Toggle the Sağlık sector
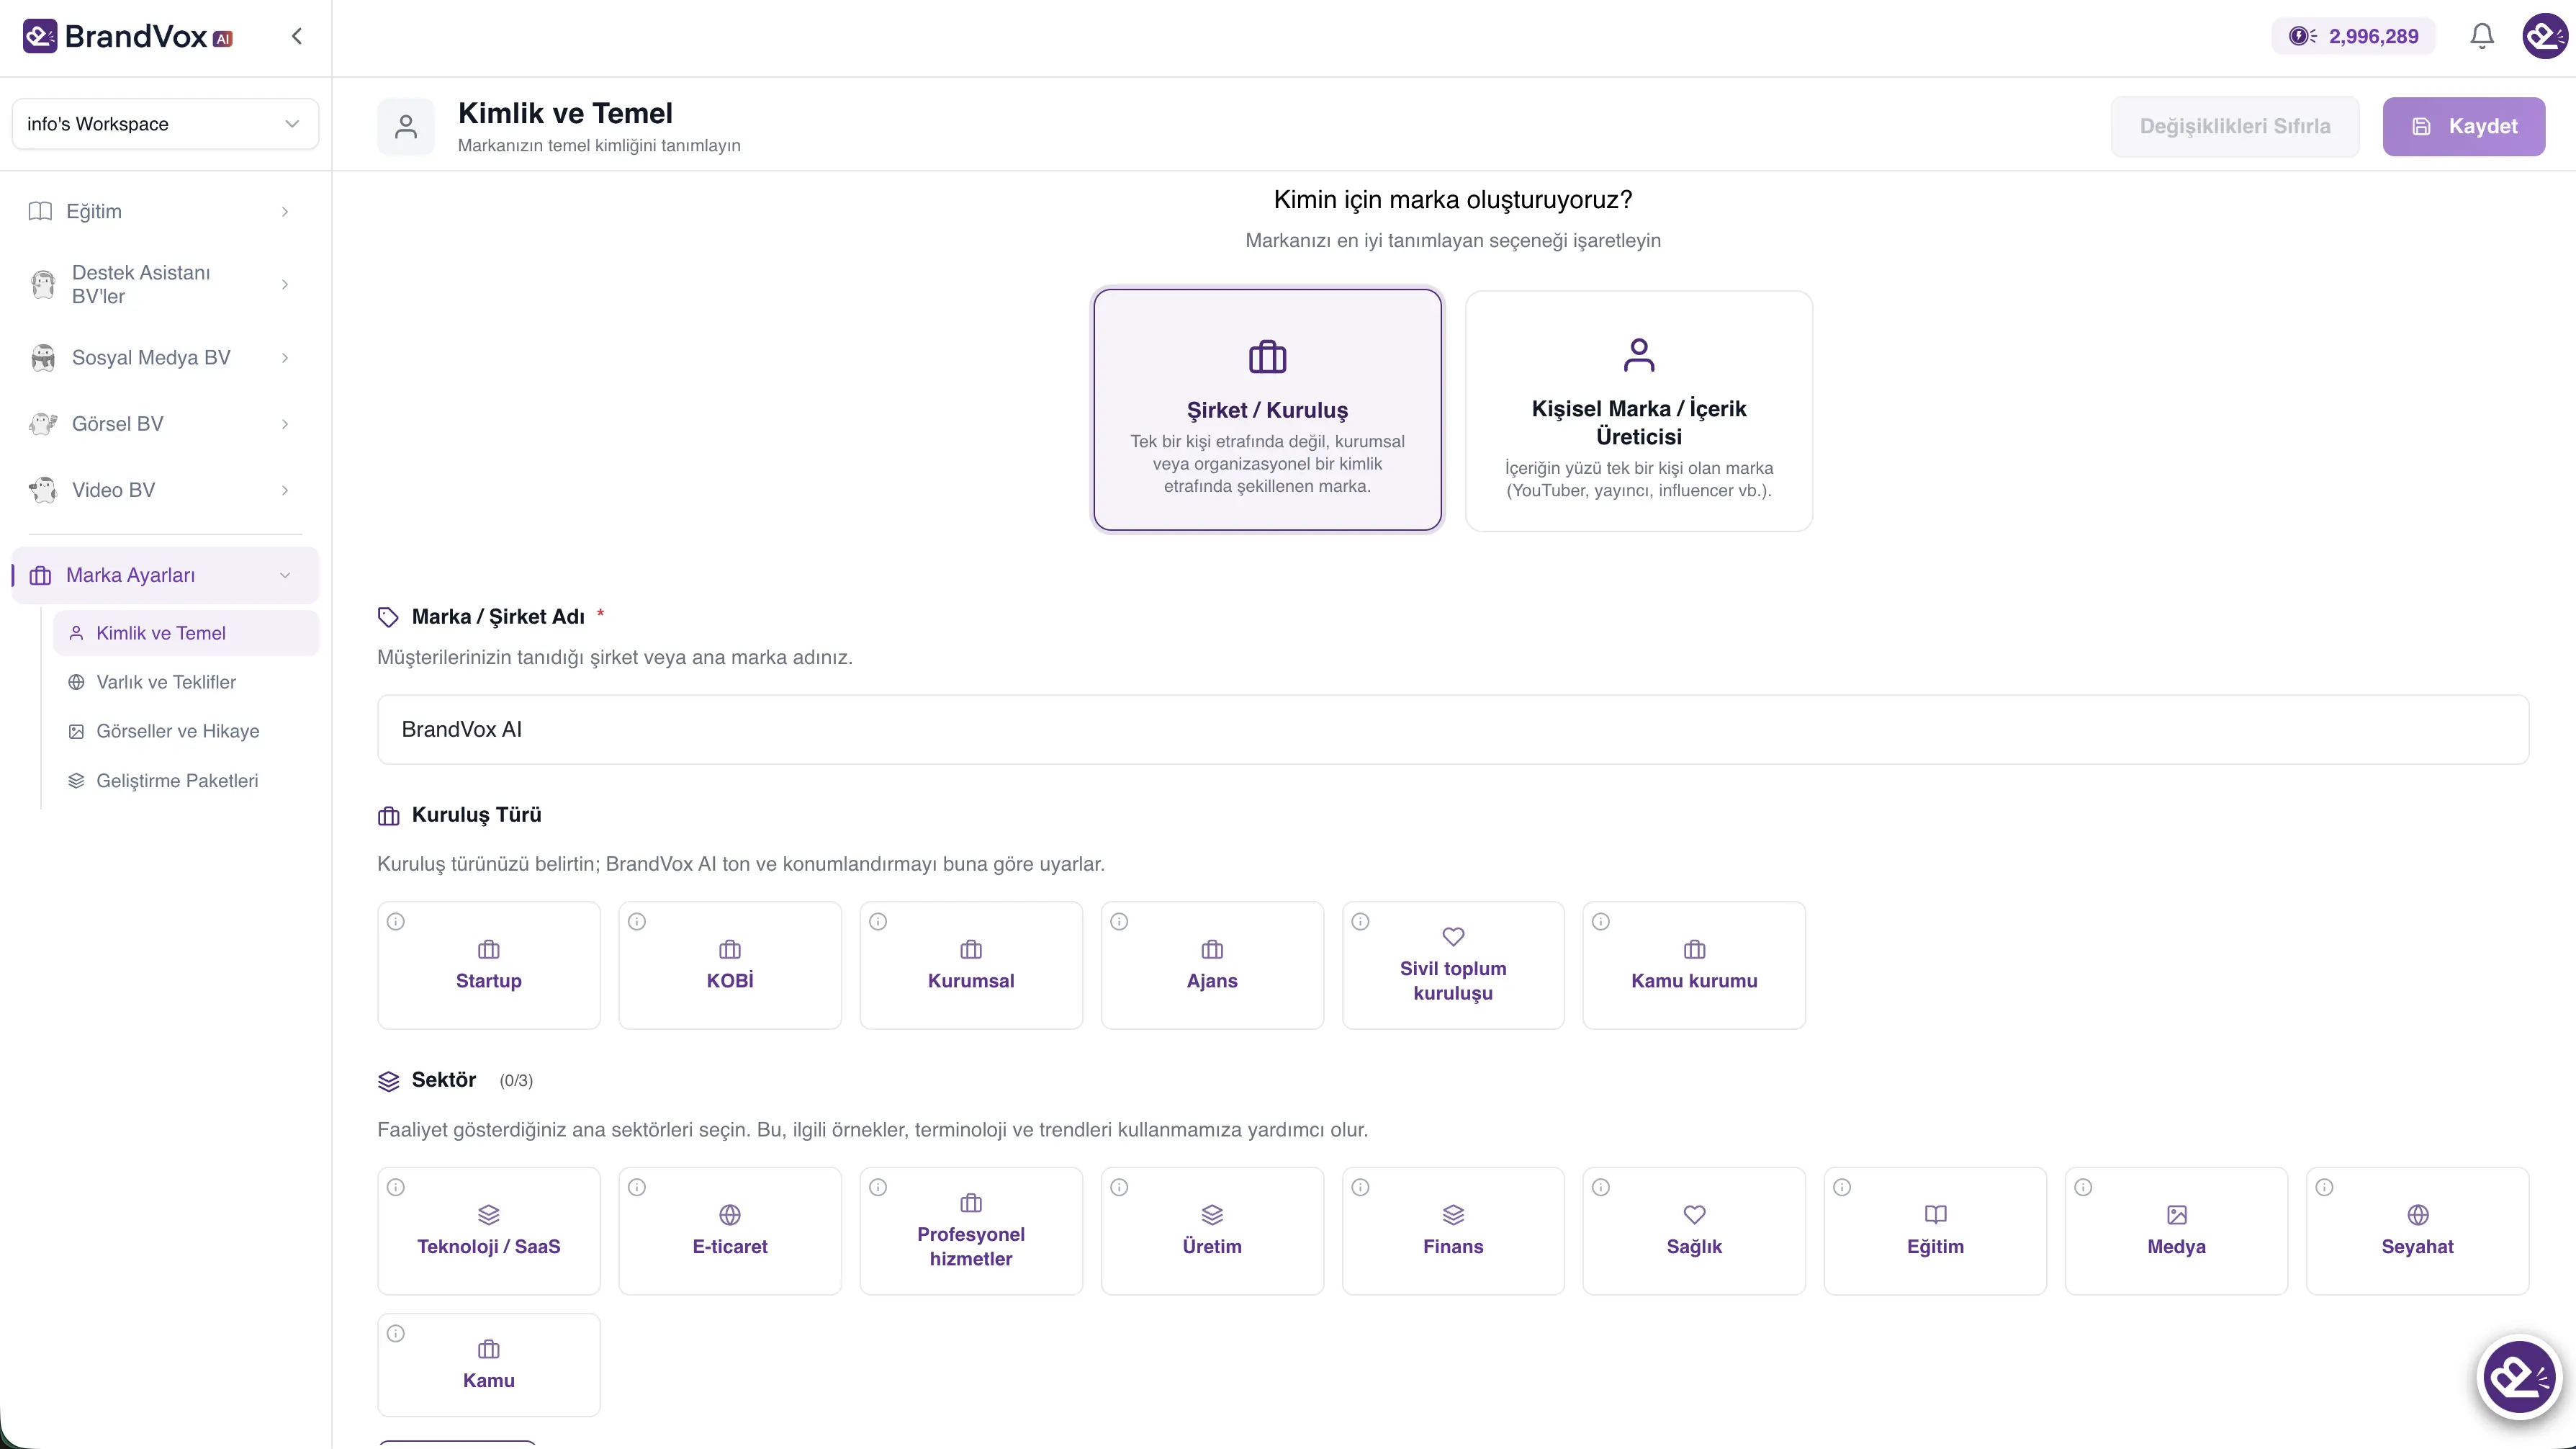2576x1449 pixels. 1694,1231
